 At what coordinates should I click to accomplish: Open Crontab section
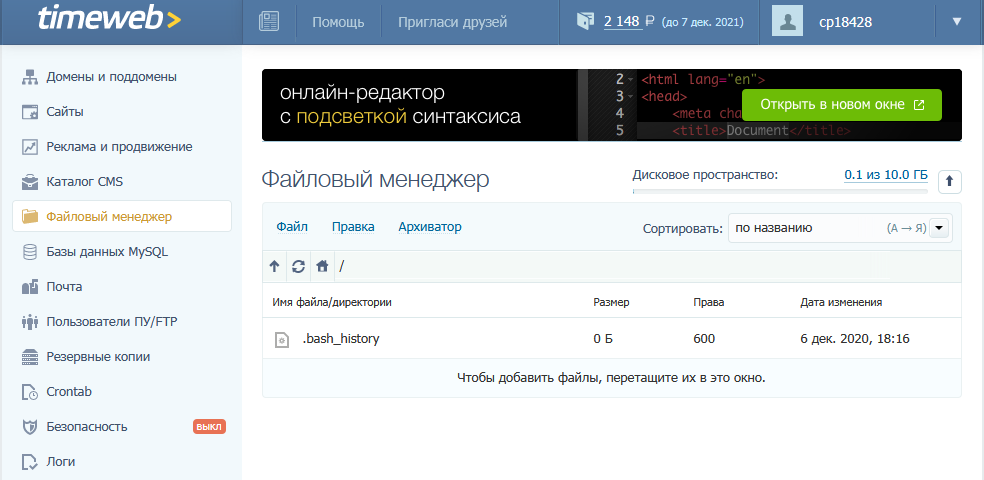click(x=69, y=392)
